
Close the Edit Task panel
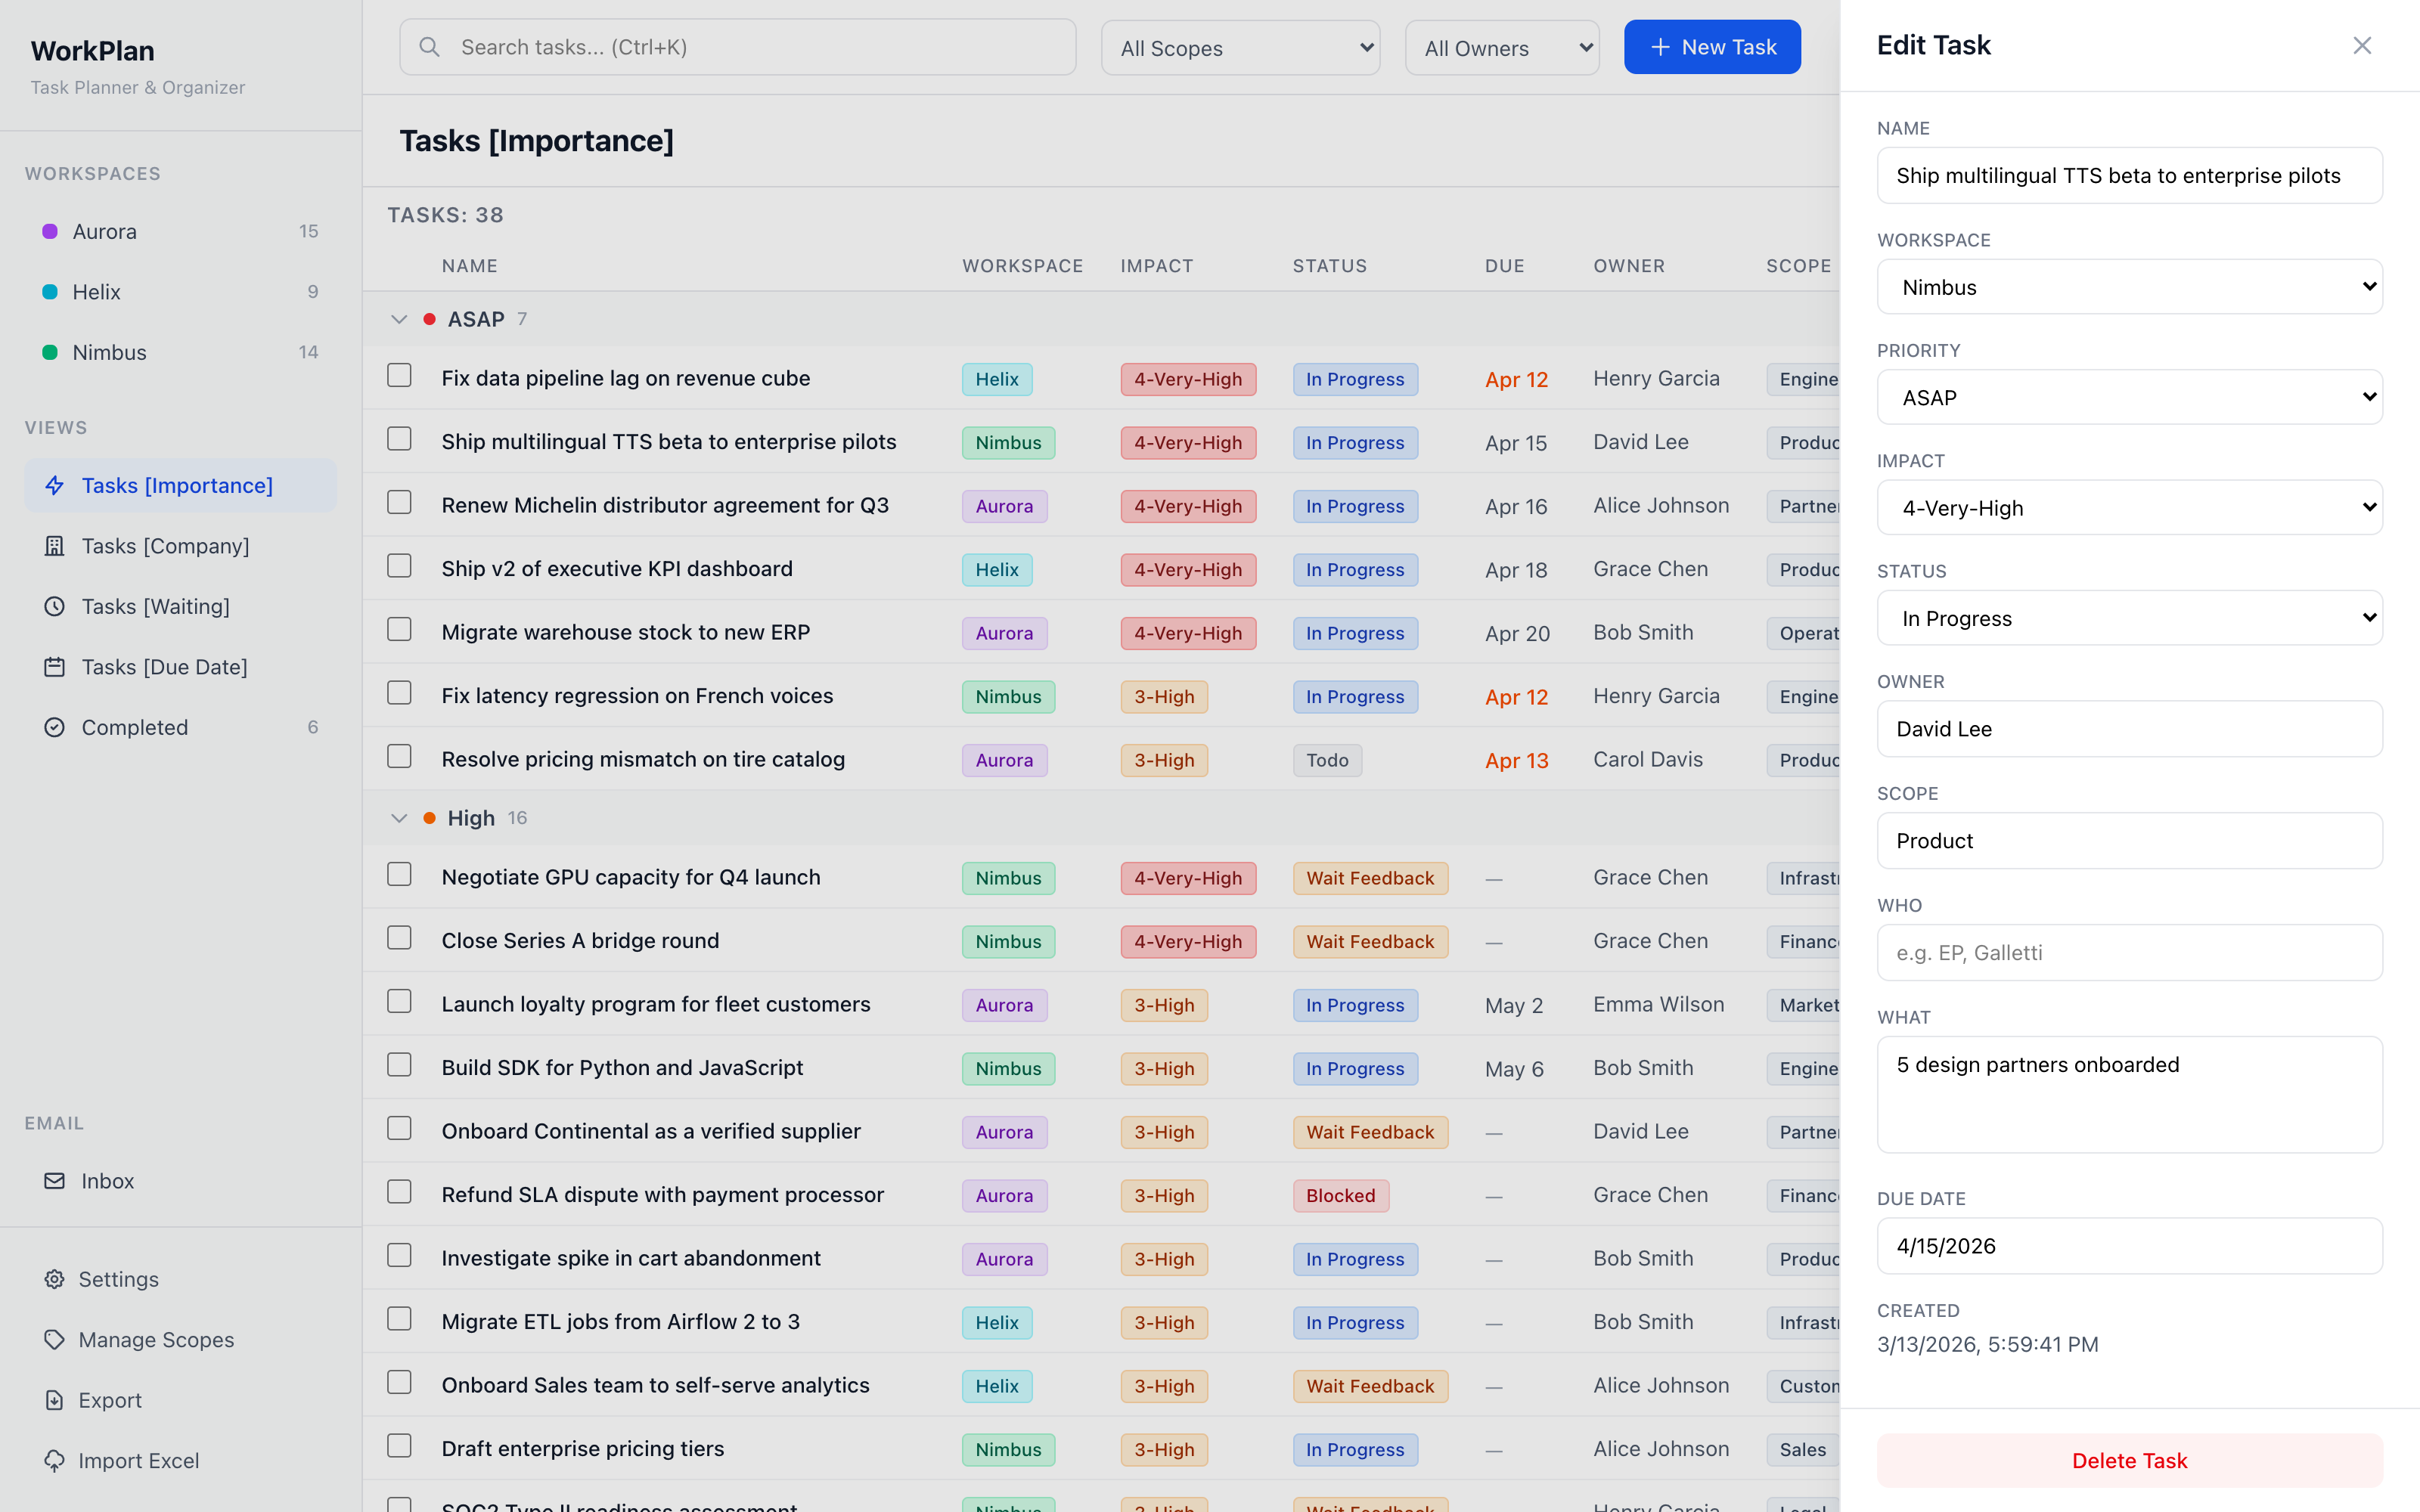coord(2362,45)
